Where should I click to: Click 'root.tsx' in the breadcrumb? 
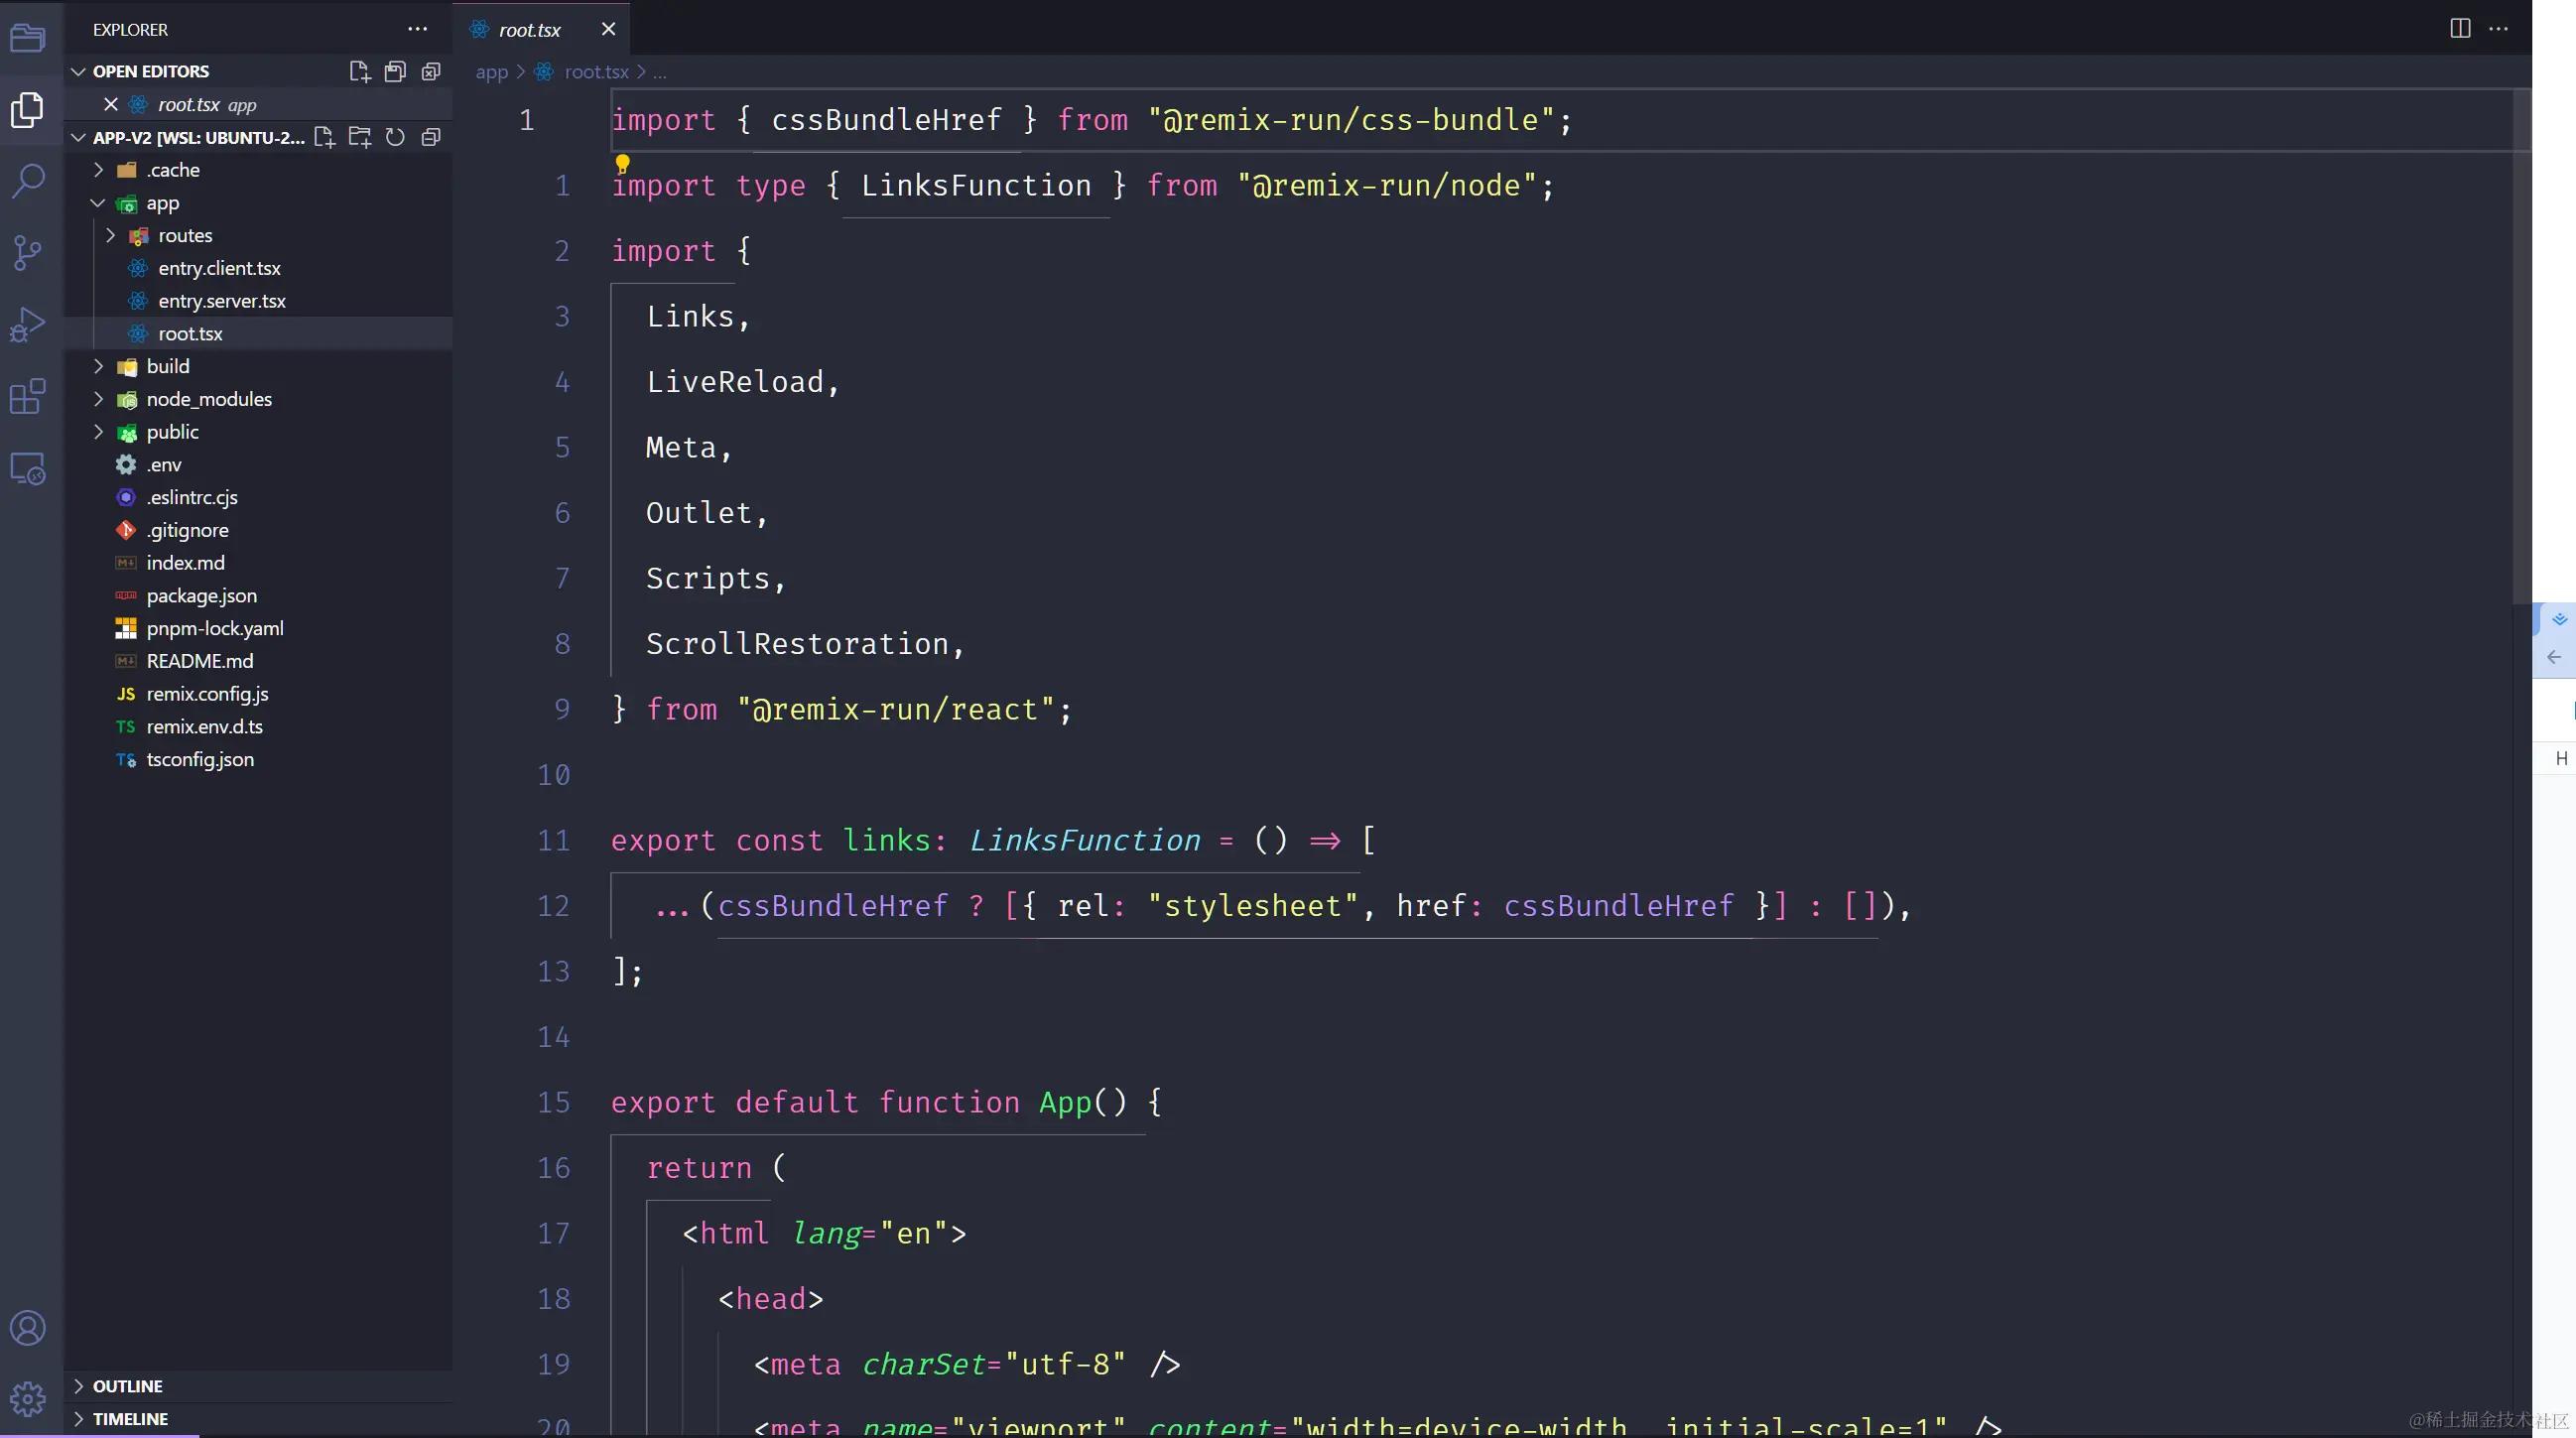[x=596, y=72]
